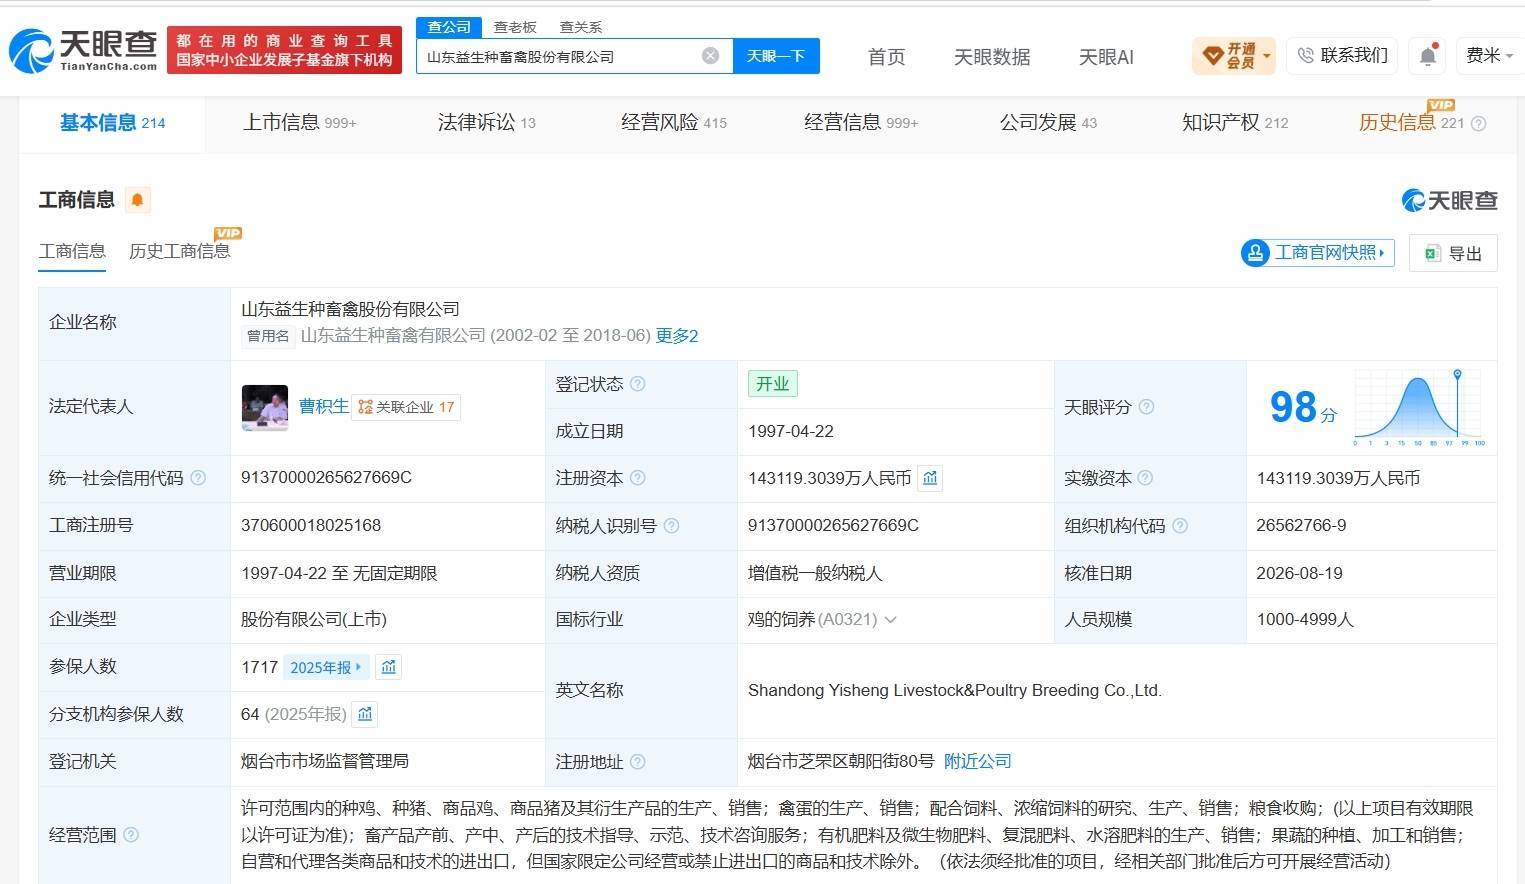This screenshot has height=884, width=1525.
Task: Open help for 登记状态
Action: click(638, 384)
